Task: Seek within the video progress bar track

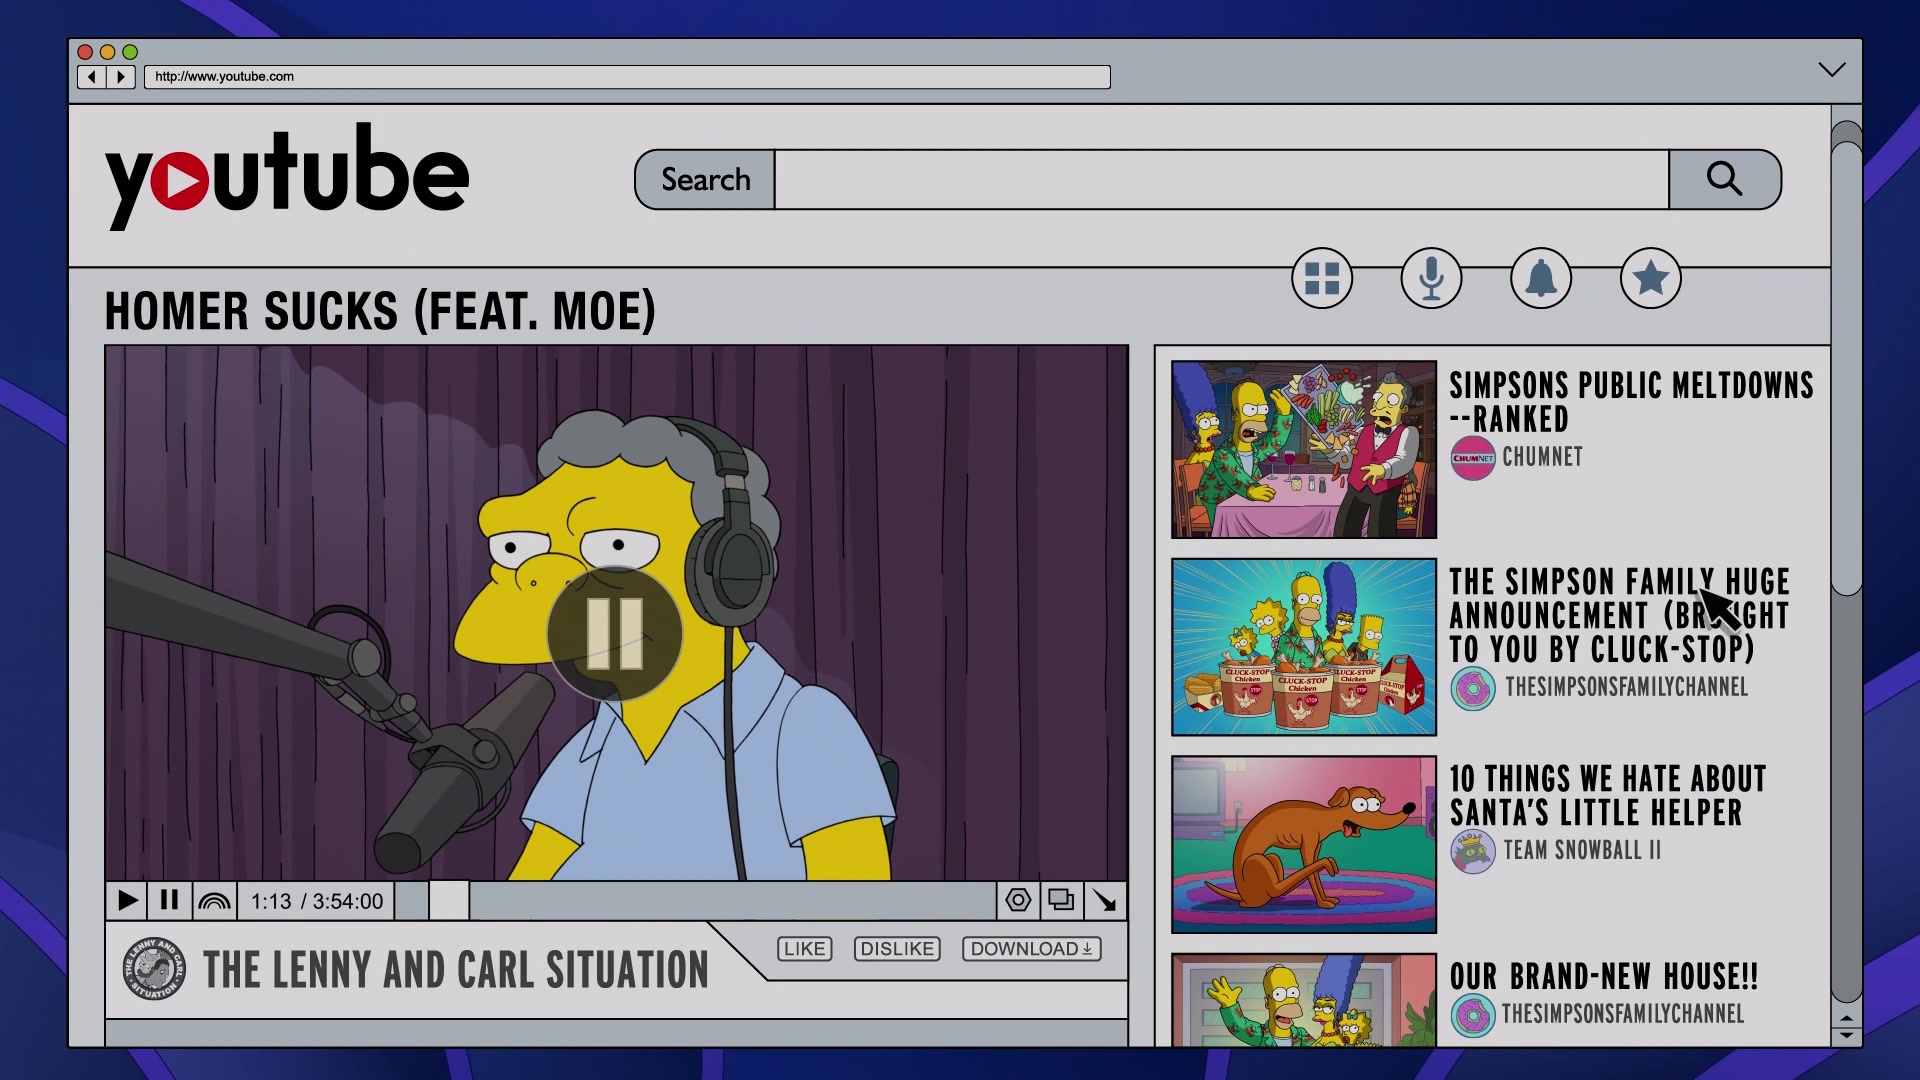Action: 695,901
